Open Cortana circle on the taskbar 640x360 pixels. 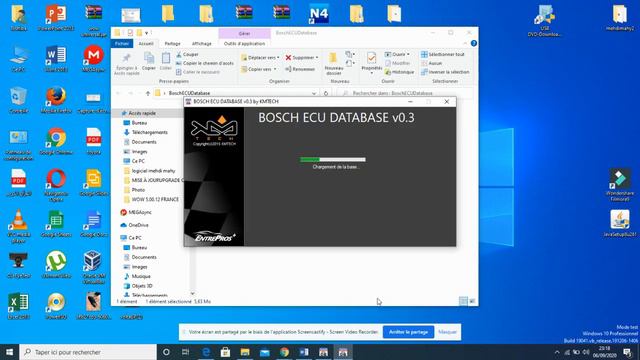[166, 352]
